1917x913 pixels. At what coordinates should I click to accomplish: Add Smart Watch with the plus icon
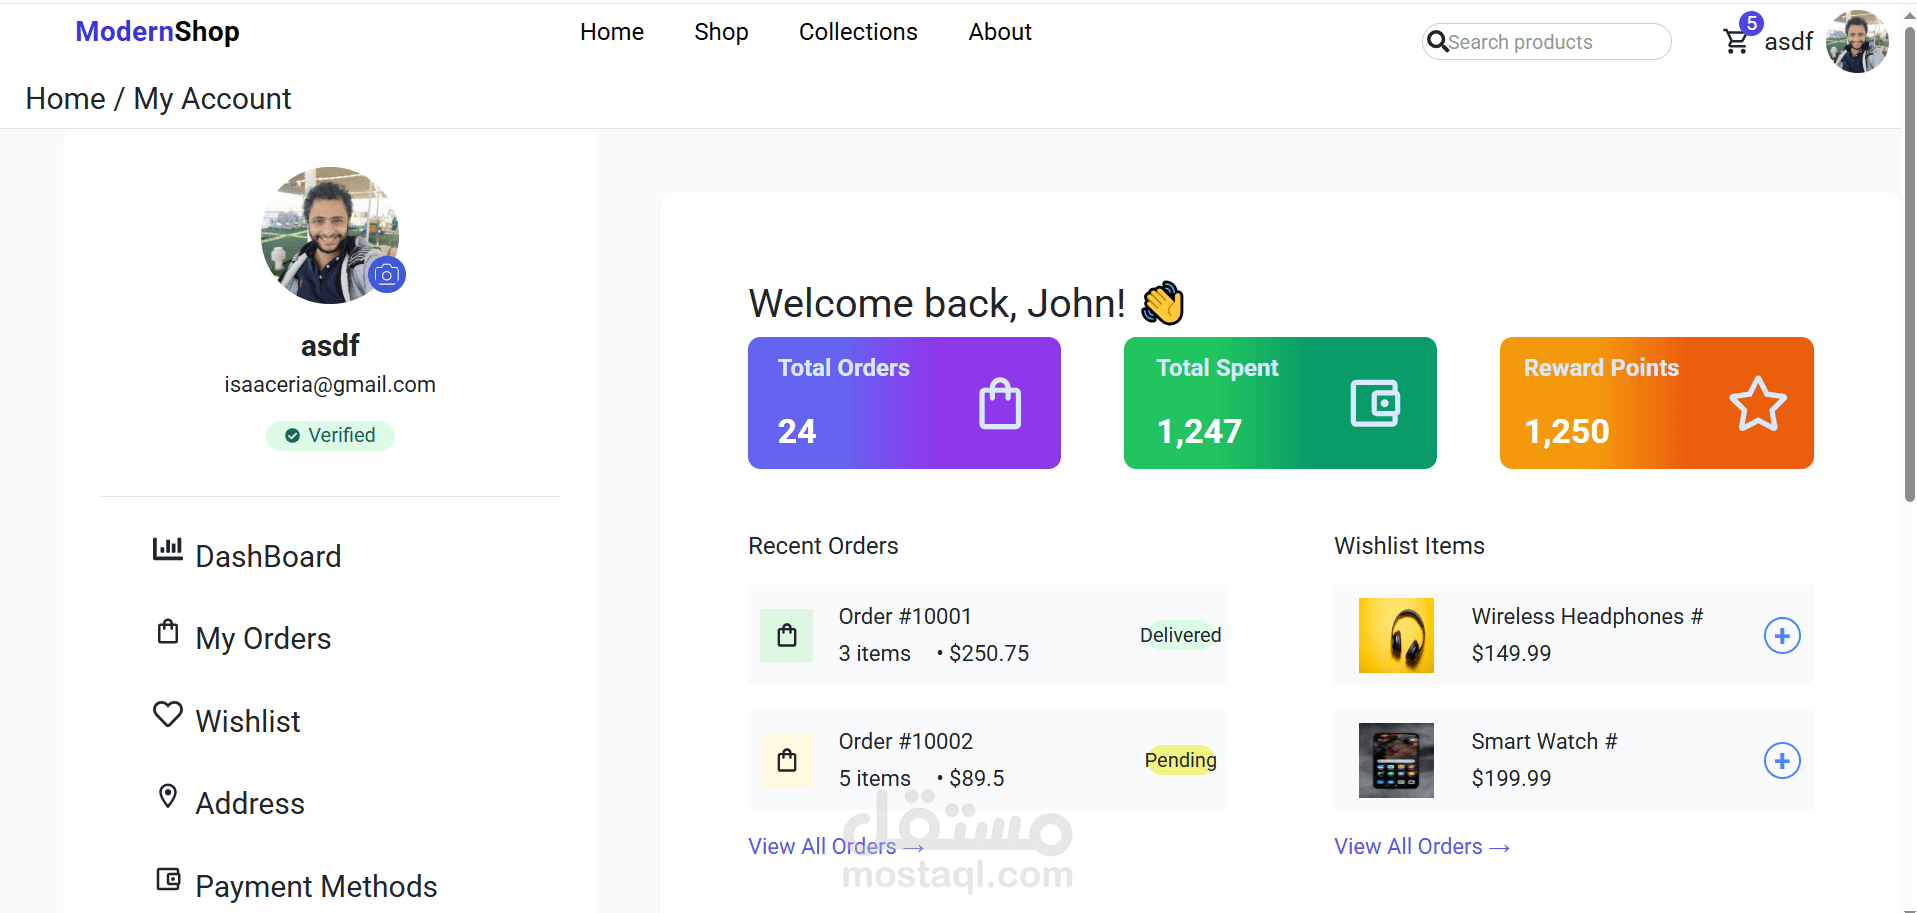pos(1782,760)
